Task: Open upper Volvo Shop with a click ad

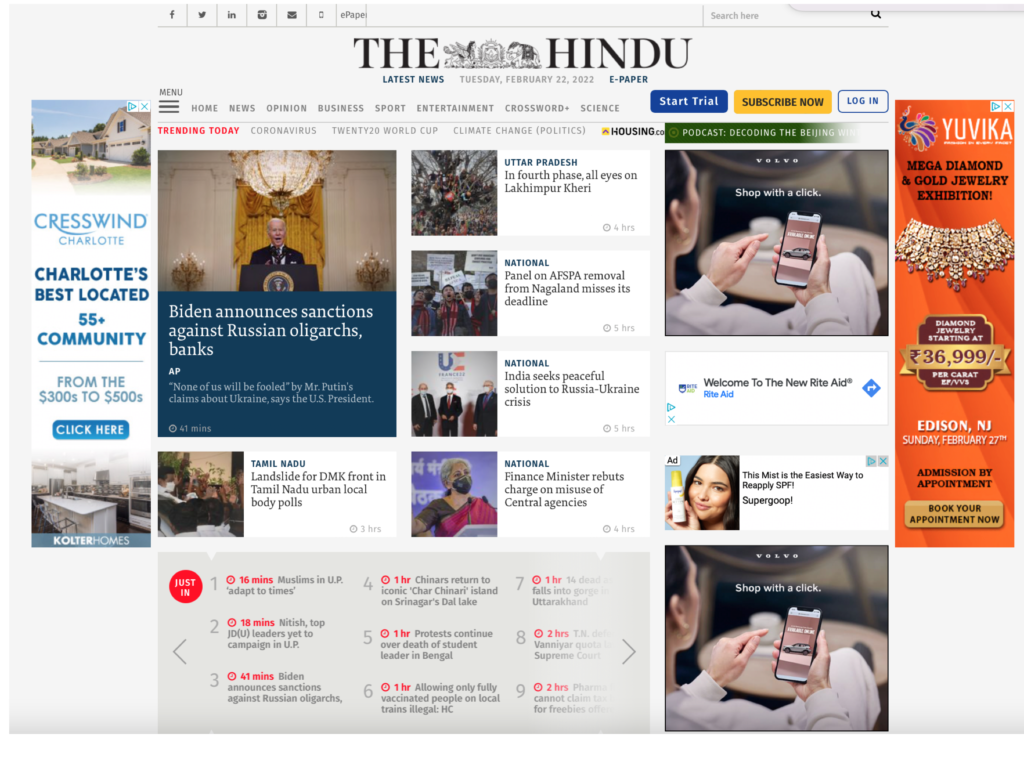Action: pyautogui.click(x=776, y=243)
